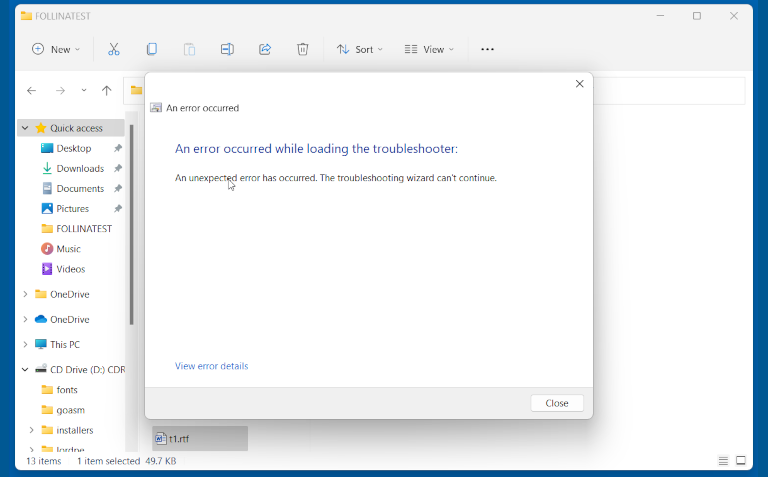
Task: Select the fonts folder in tree
Action: click(67, 390)
